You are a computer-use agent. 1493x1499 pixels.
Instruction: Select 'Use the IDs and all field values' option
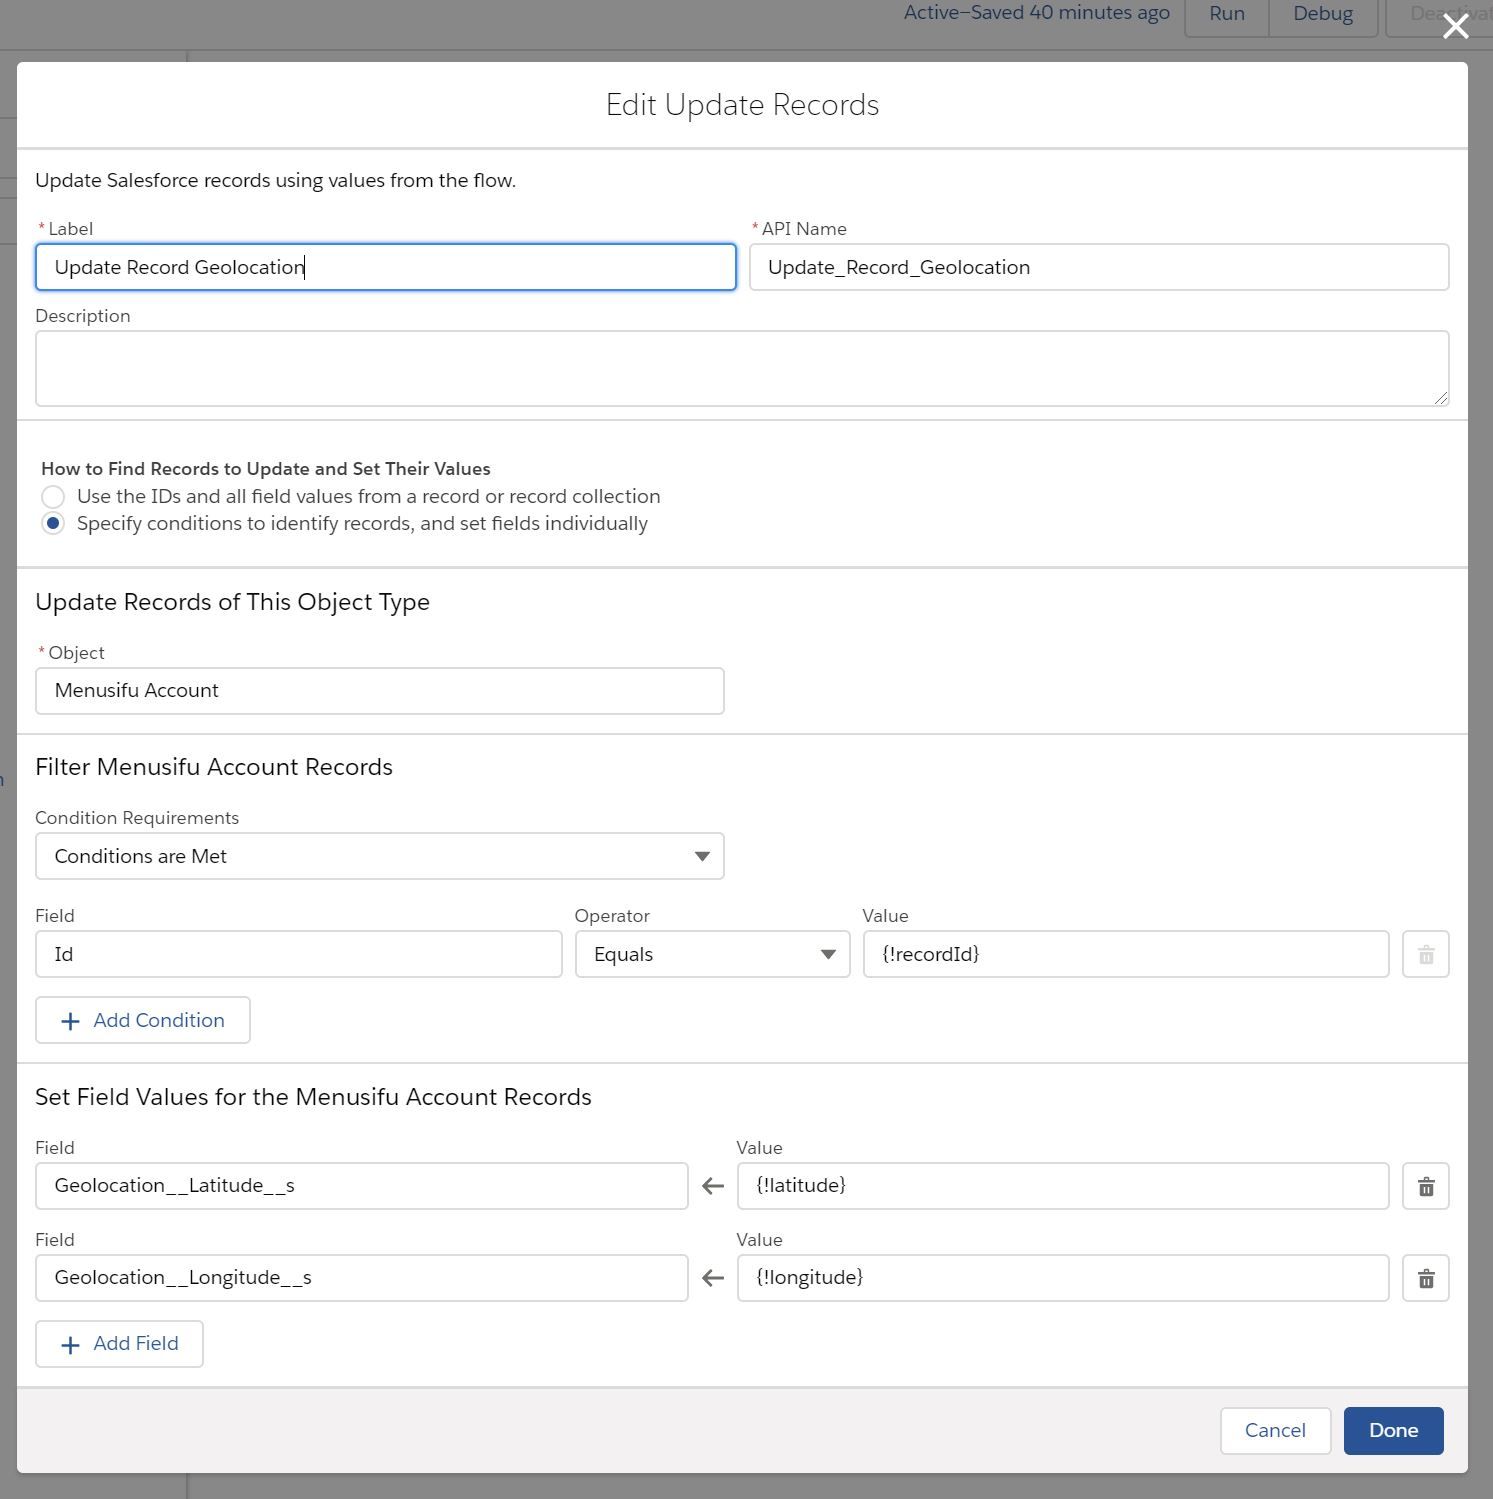coord(53,497)
